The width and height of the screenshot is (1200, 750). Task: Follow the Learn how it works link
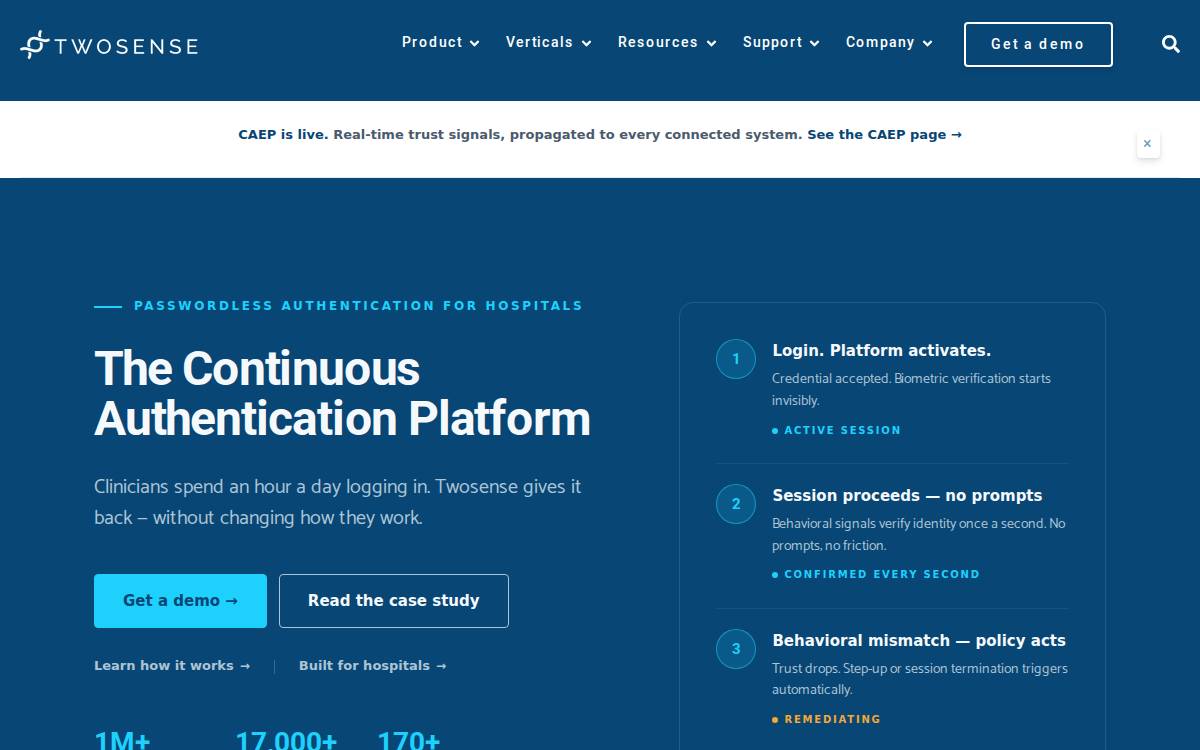(172, 666)
